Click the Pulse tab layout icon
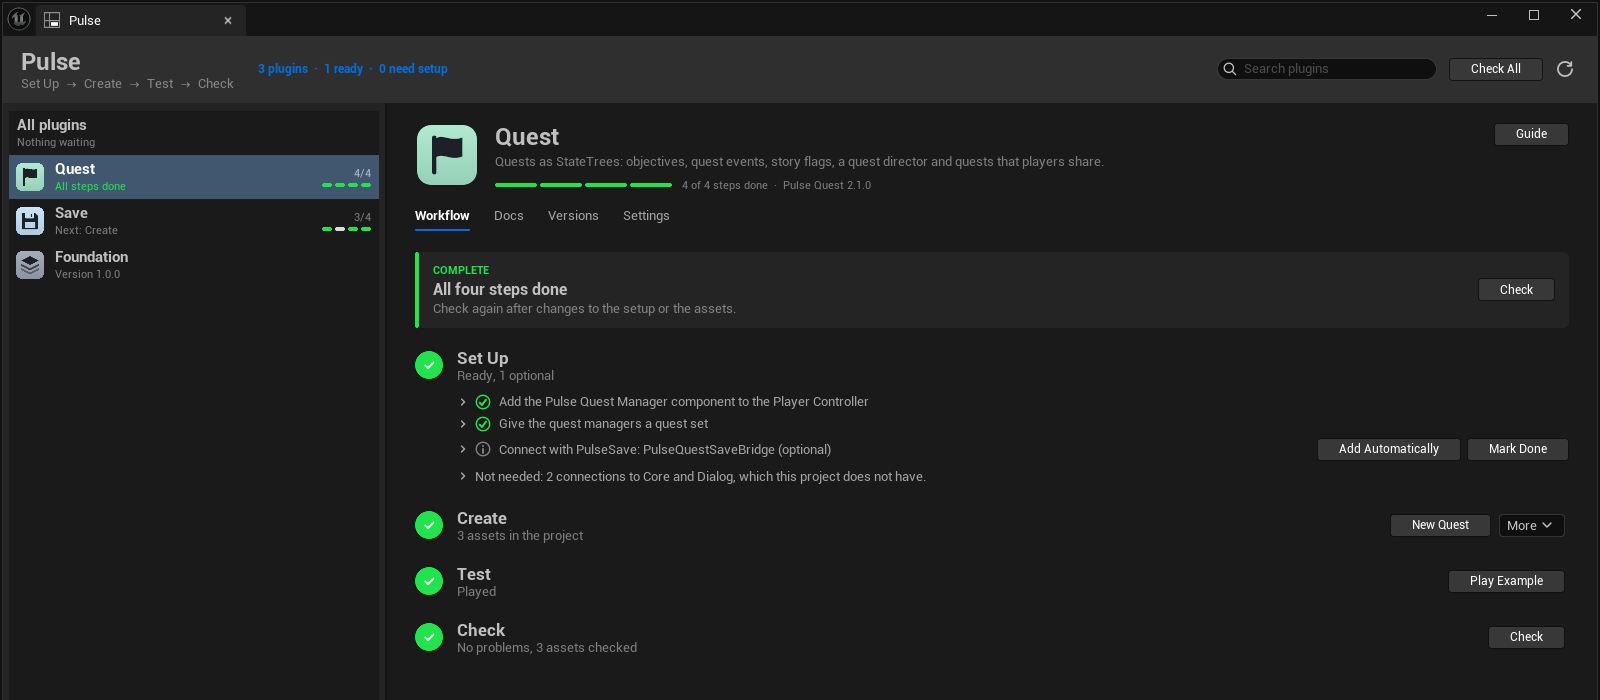This screenshot has width=1600, height=700. point(52,20)
